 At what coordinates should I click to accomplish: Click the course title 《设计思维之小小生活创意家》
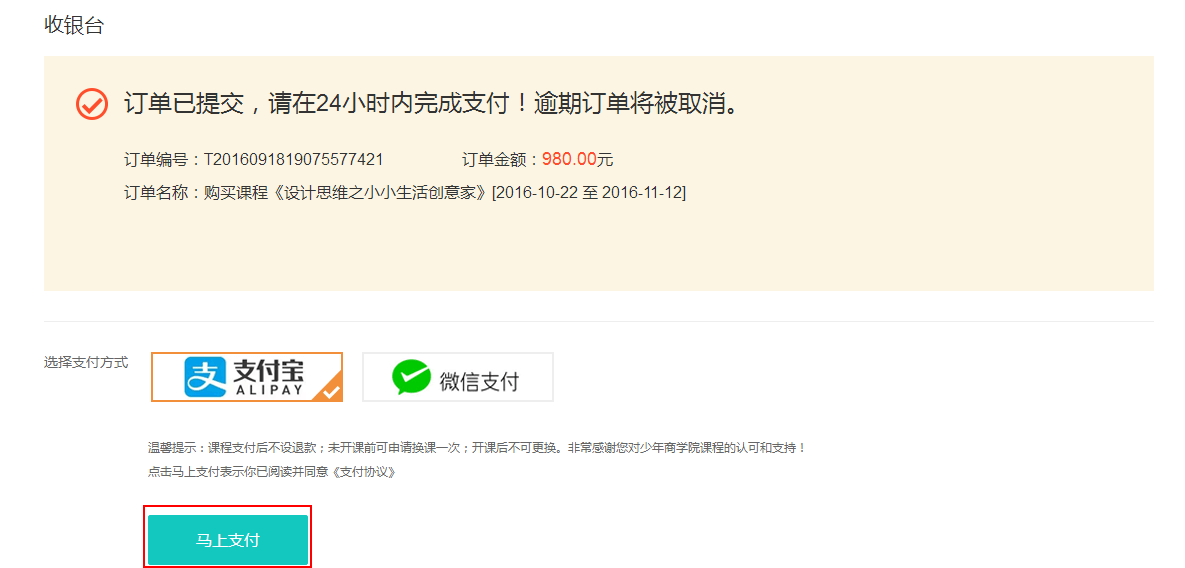[379, 193]
